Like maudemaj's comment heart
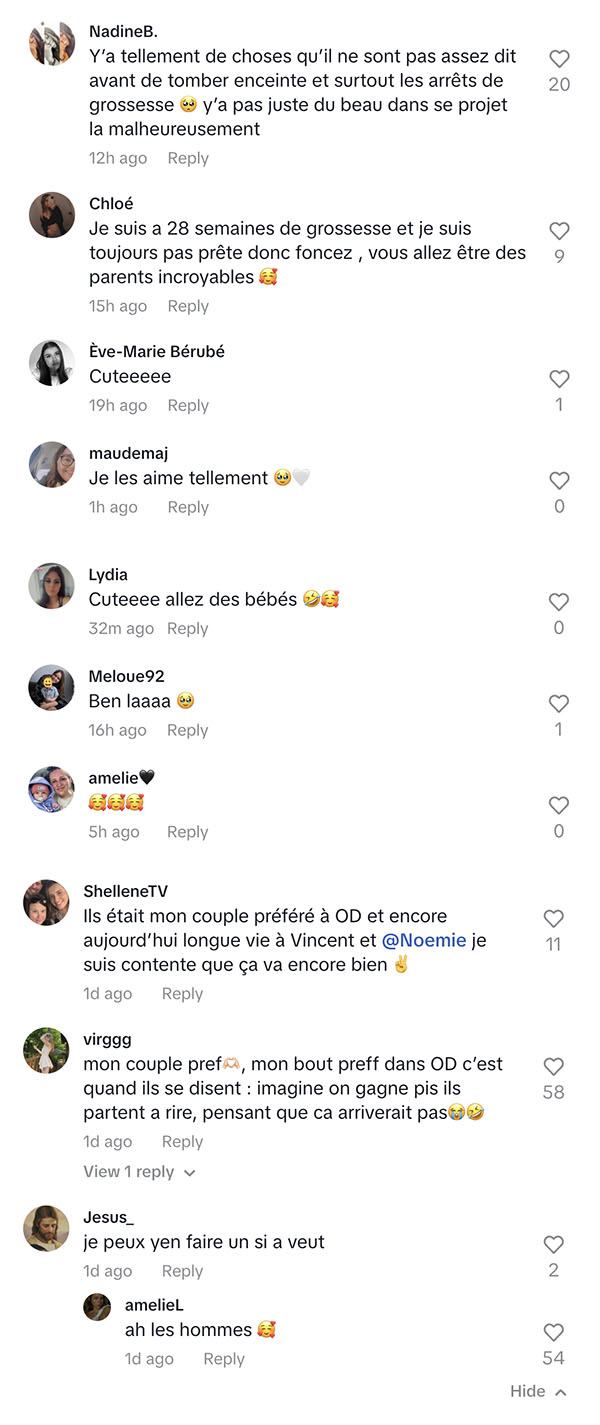The width and height of the screenshot is (600, 1425). click(x=559, y=481)
